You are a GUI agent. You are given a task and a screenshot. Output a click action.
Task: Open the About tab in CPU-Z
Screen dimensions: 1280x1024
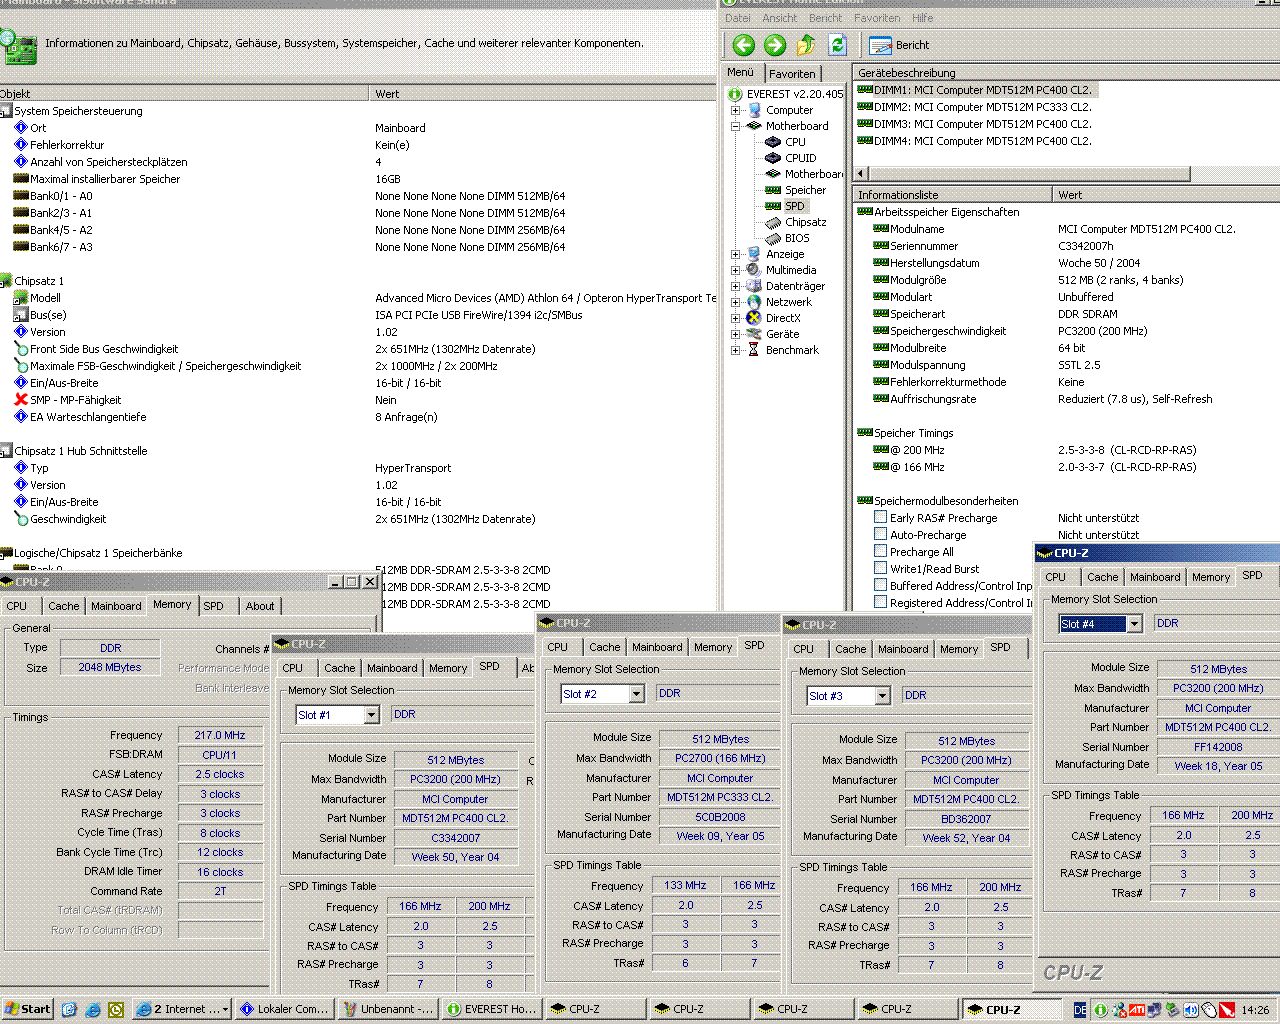[x=260, y=606]
